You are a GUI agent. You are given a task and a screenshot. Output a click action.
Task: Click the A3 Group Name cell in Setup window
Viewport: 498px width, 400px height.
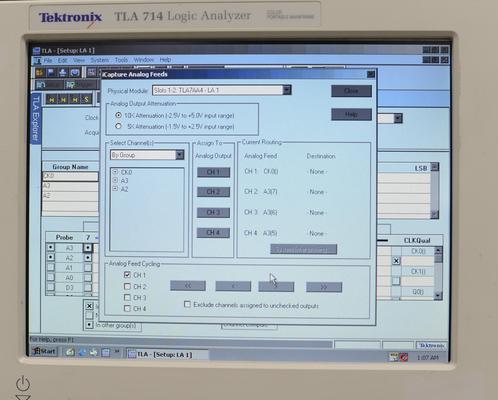70,186
